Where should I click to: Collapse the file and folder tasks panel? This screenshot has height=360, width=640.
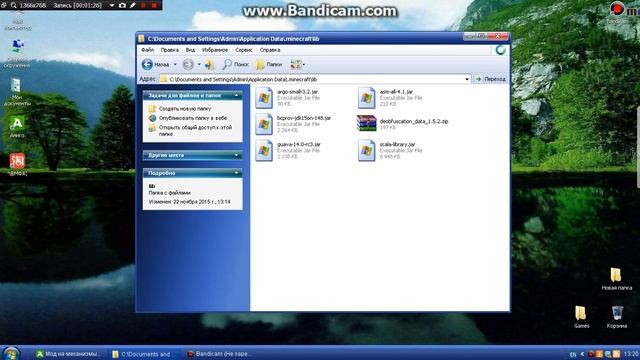tap(236, 96)
